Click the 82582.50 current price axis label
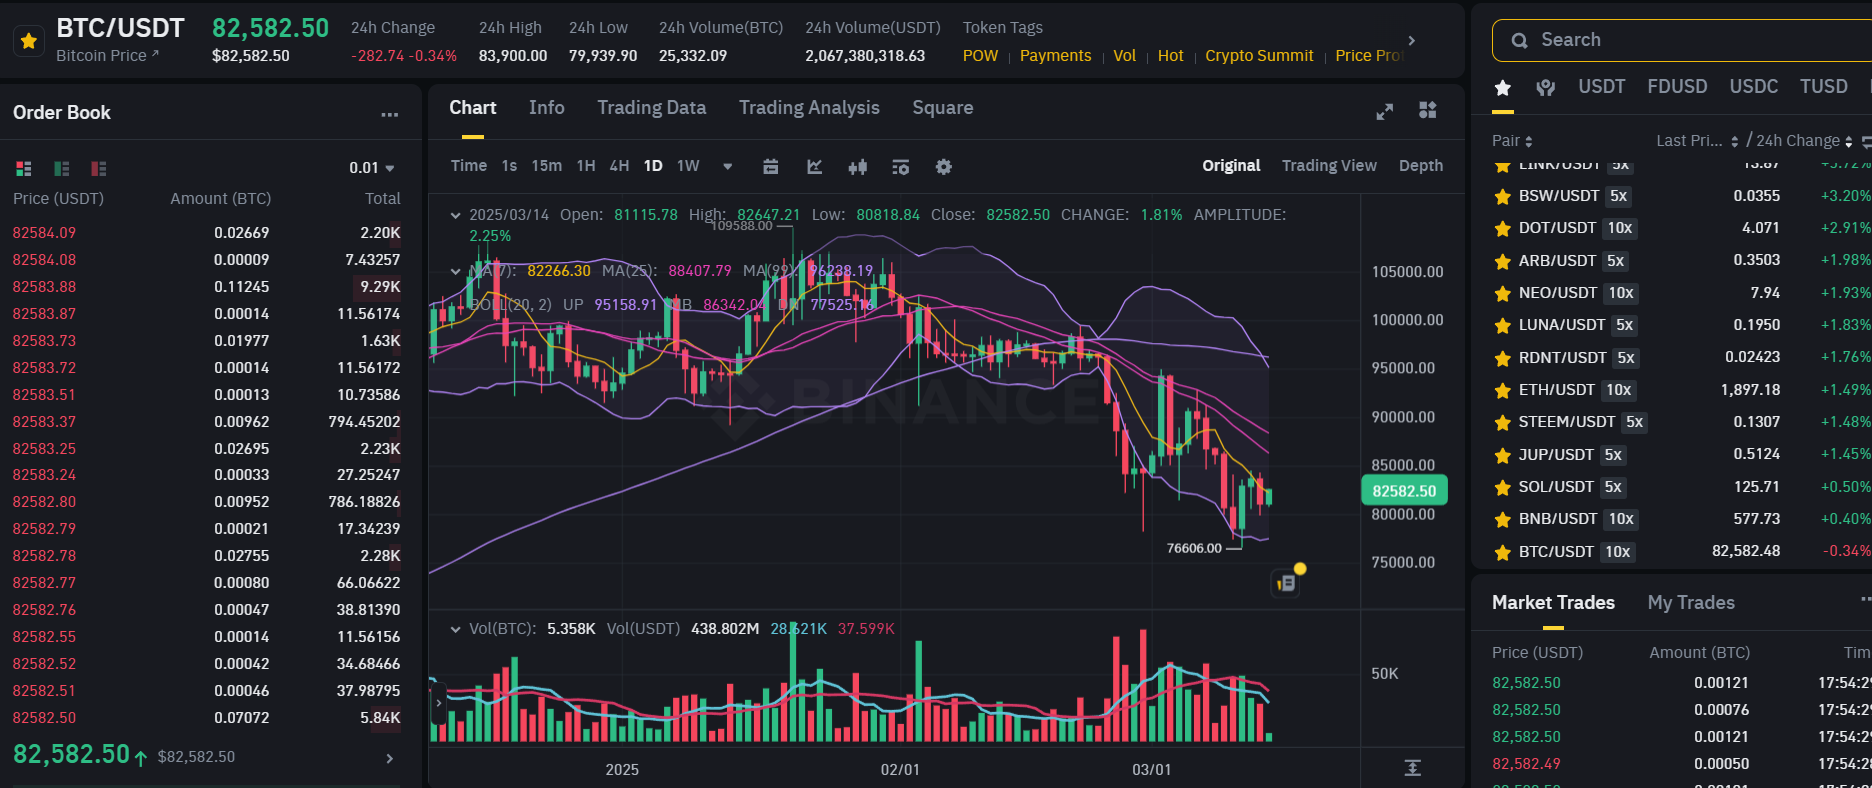This screenshot has width=1872, height=788. tap(1404, 491)
